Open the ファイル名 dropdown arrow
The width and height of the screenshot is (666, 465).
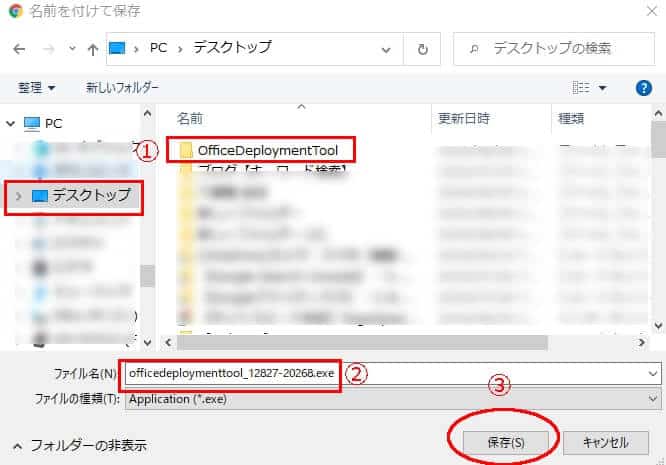[652, 374]
